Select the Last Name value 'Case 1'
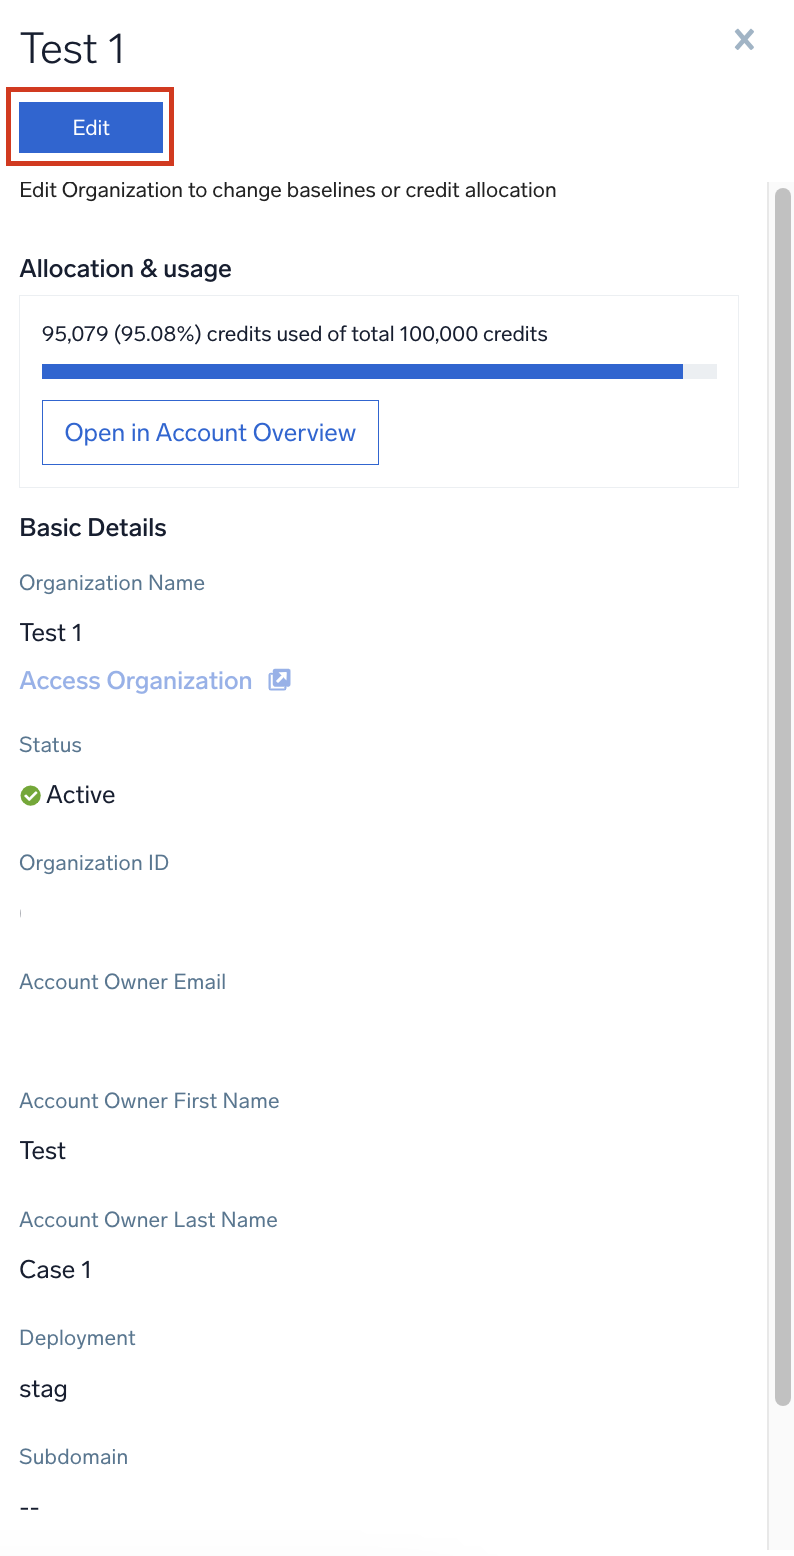 point(55,1270)
